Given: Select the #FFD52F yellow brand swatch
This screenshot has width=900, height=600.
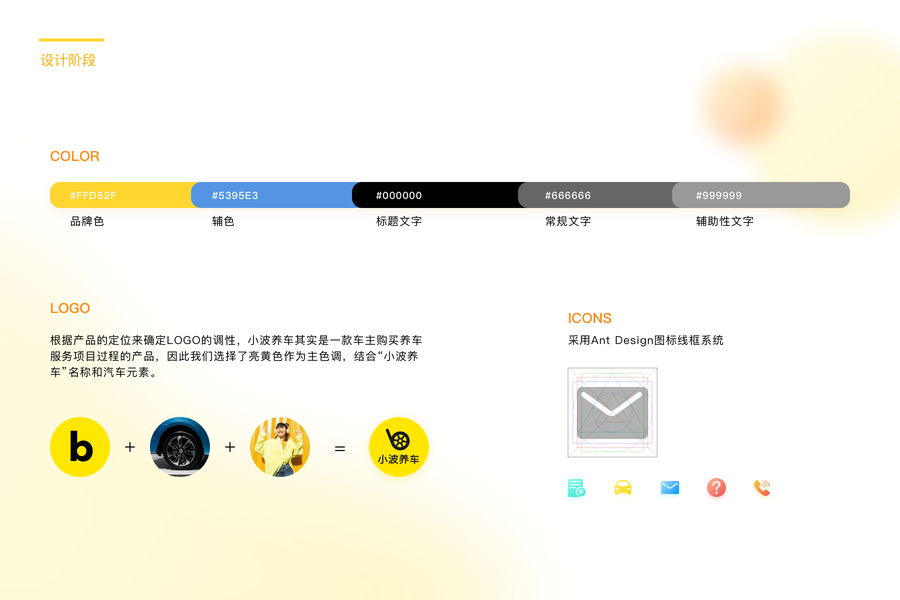Looking at the screenshot, I should click(x=121, y=195).
